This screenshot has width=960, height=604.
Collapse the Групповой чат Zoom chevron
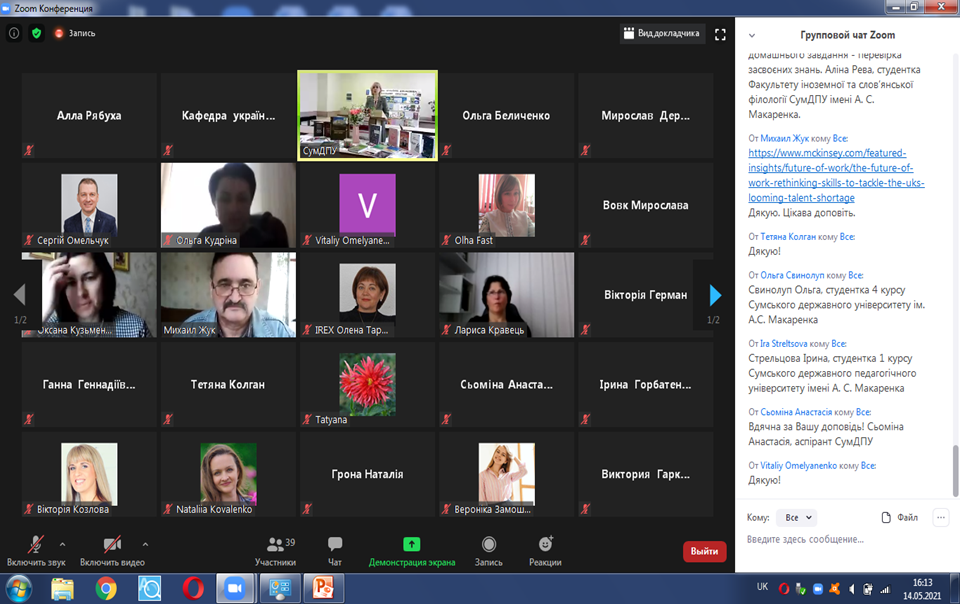tap(752, 35)
